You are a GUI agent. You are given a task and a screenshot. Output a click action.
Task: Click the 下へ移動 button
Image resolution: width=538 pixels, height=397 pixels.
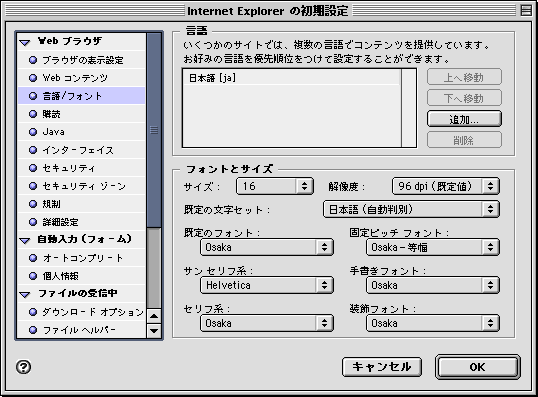(x=464, y=98)
